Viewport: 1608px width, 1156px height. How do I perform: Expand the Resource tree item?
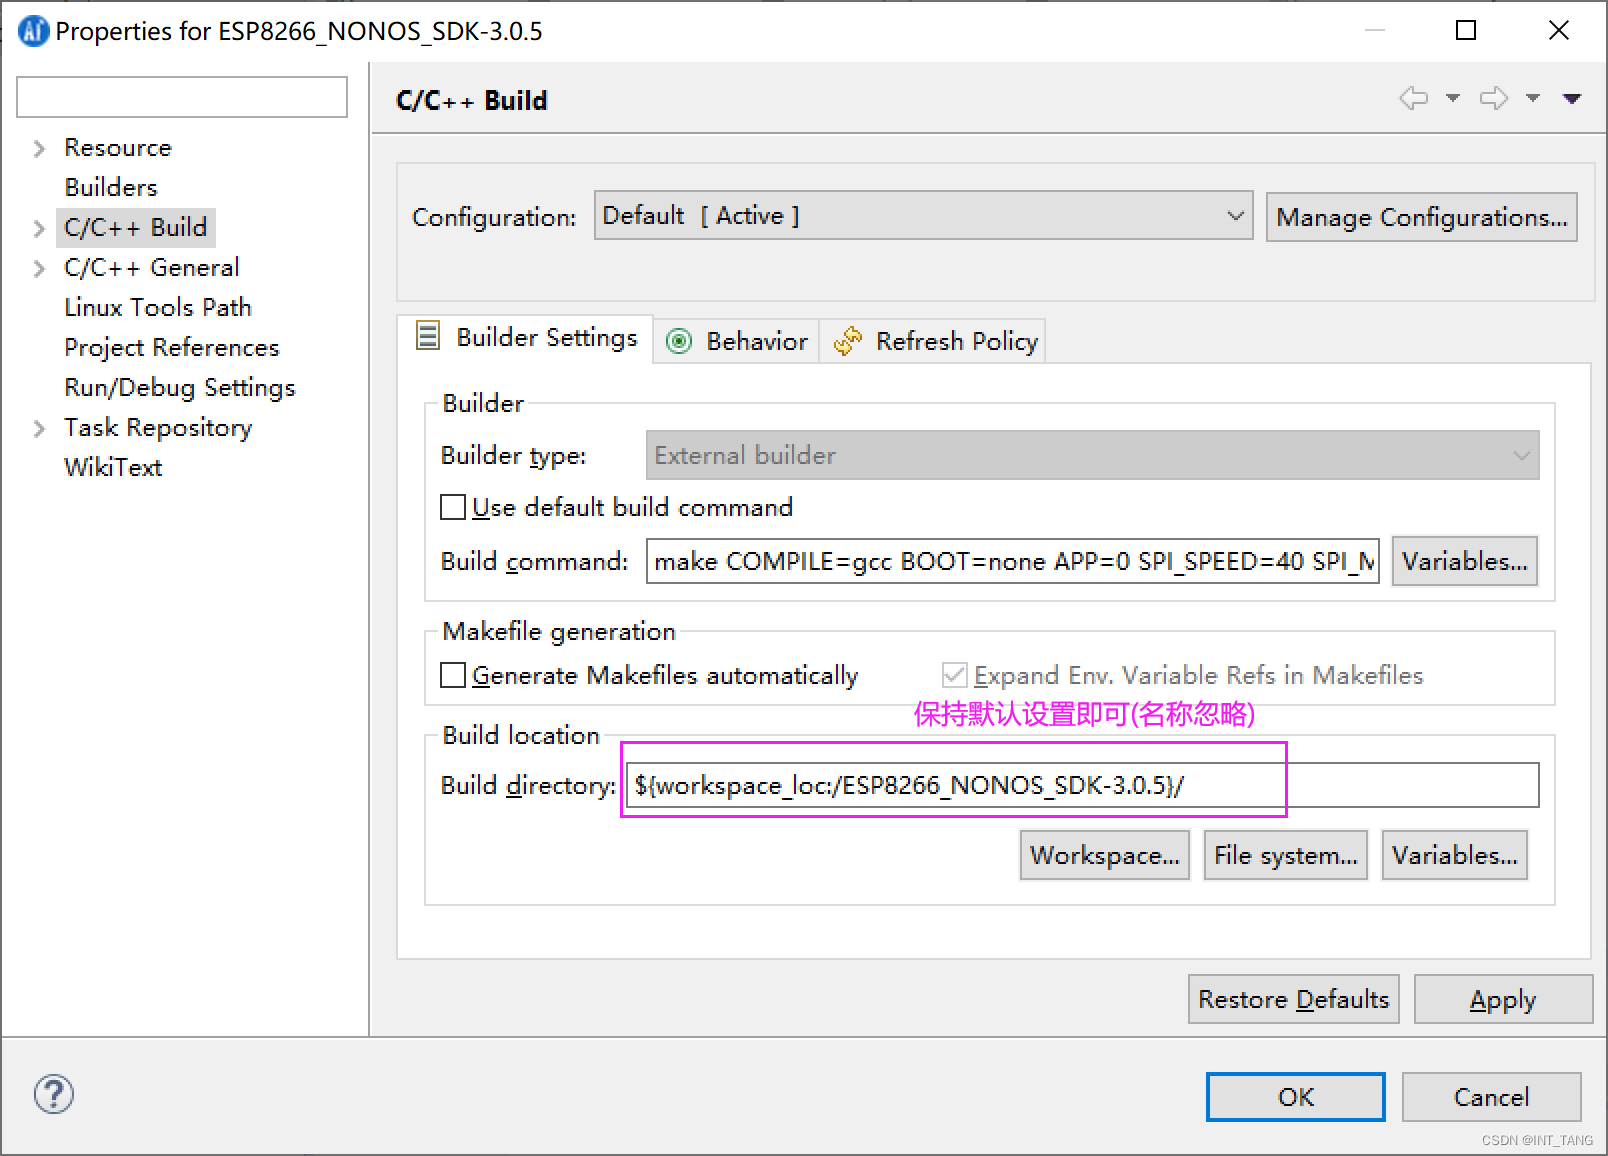click(38, 147)
